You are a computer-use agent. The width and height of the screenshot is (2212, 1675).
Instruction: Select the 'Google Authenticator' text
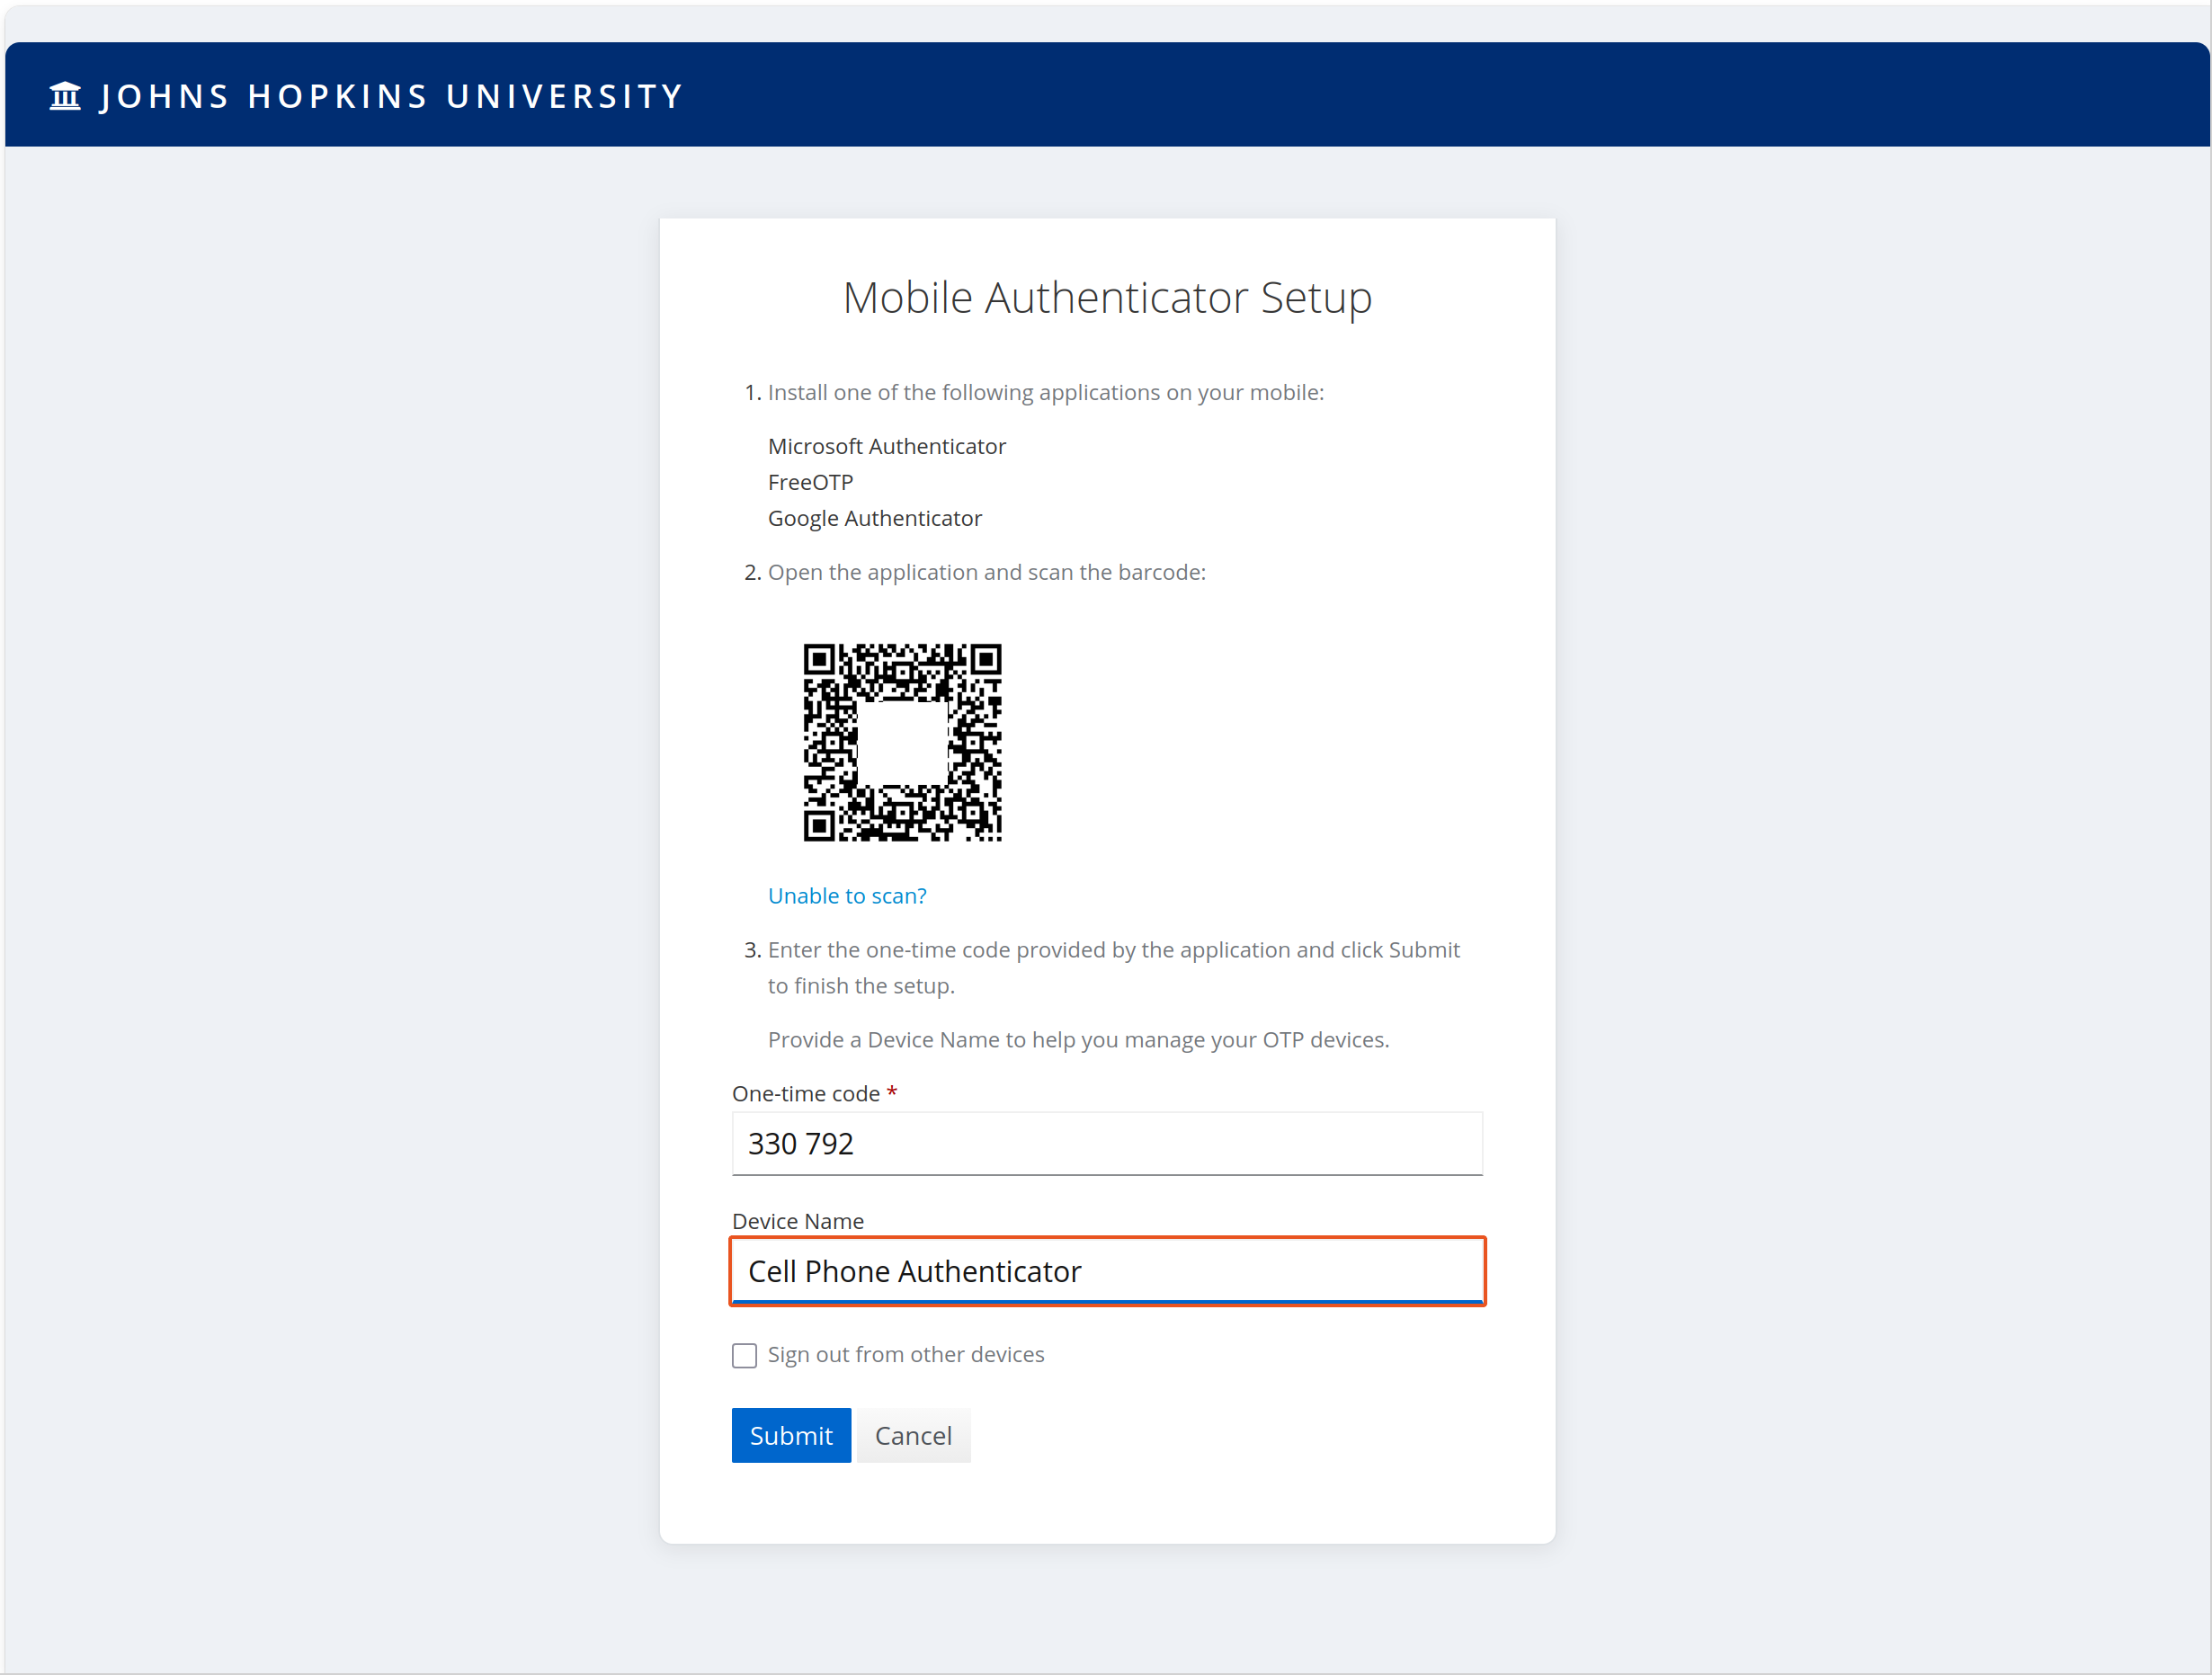coord(875,518)
